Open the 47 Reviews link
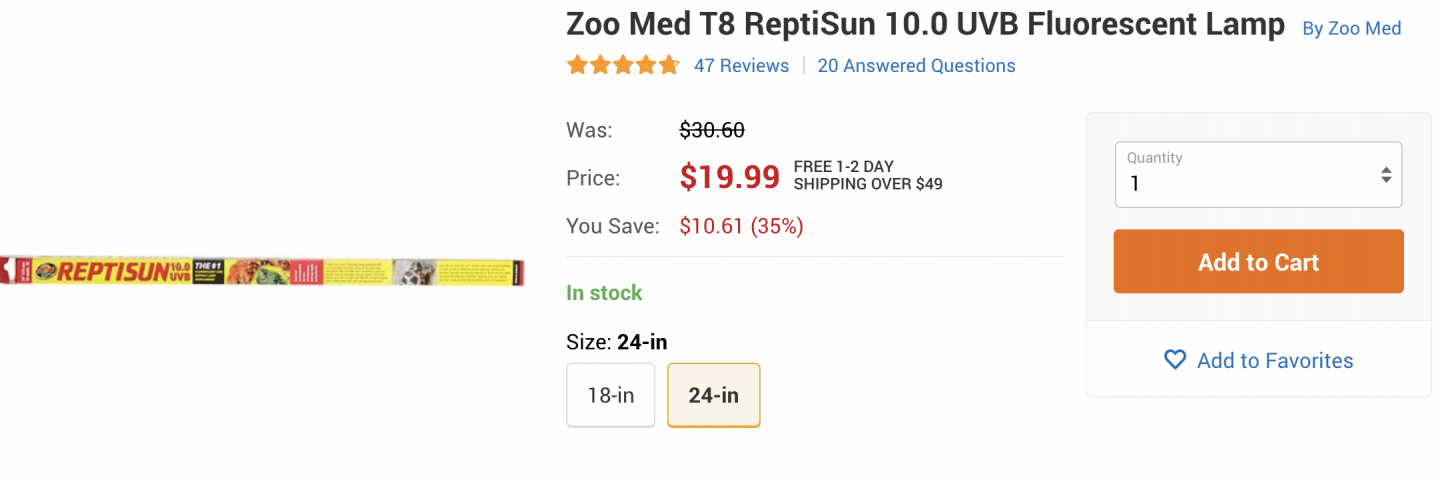This screenshot has width=1440, height=480. click(741, 66)
